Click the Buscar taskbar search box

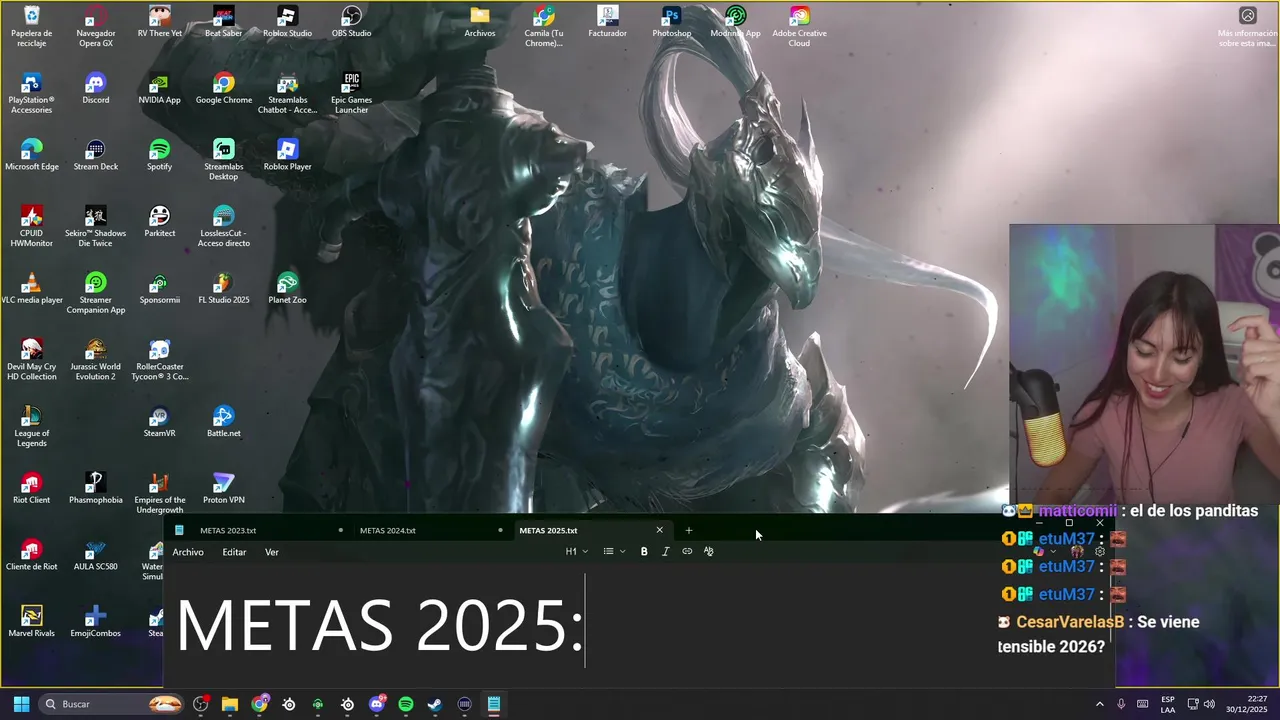pyautogui.click(x=112, y=704)
